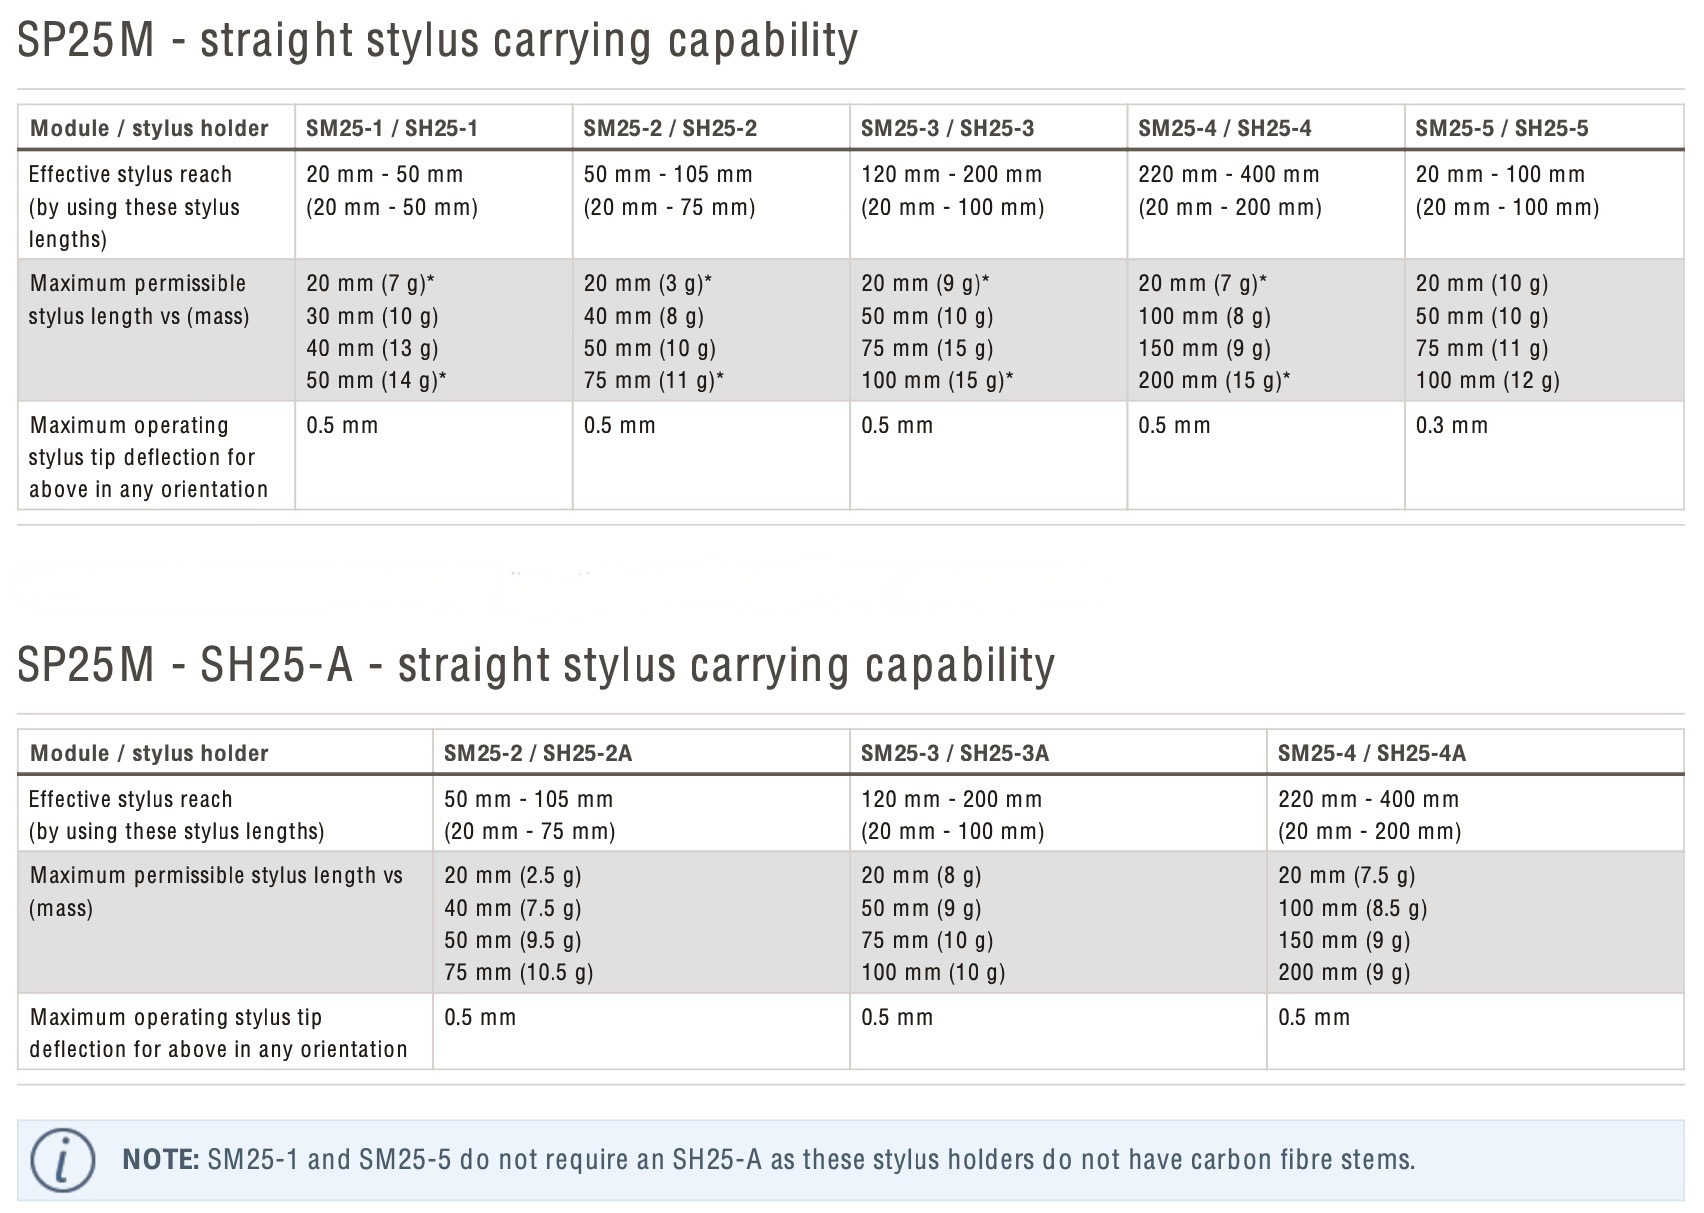Click the '100 mm (12 g)' entry
1704x1213 pixels.
tap(1487, 380)
